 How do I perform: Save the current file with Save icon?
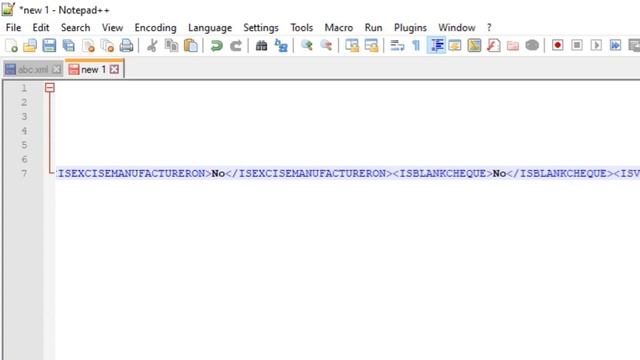pos(49,45)
